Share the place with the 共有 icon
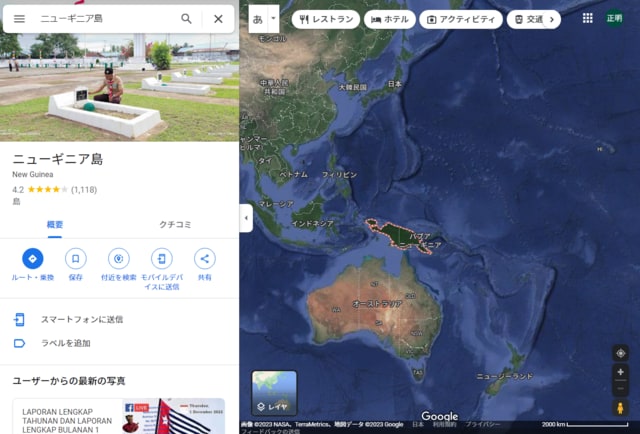Viewport: 640px width, 434px height. [204, 258]
